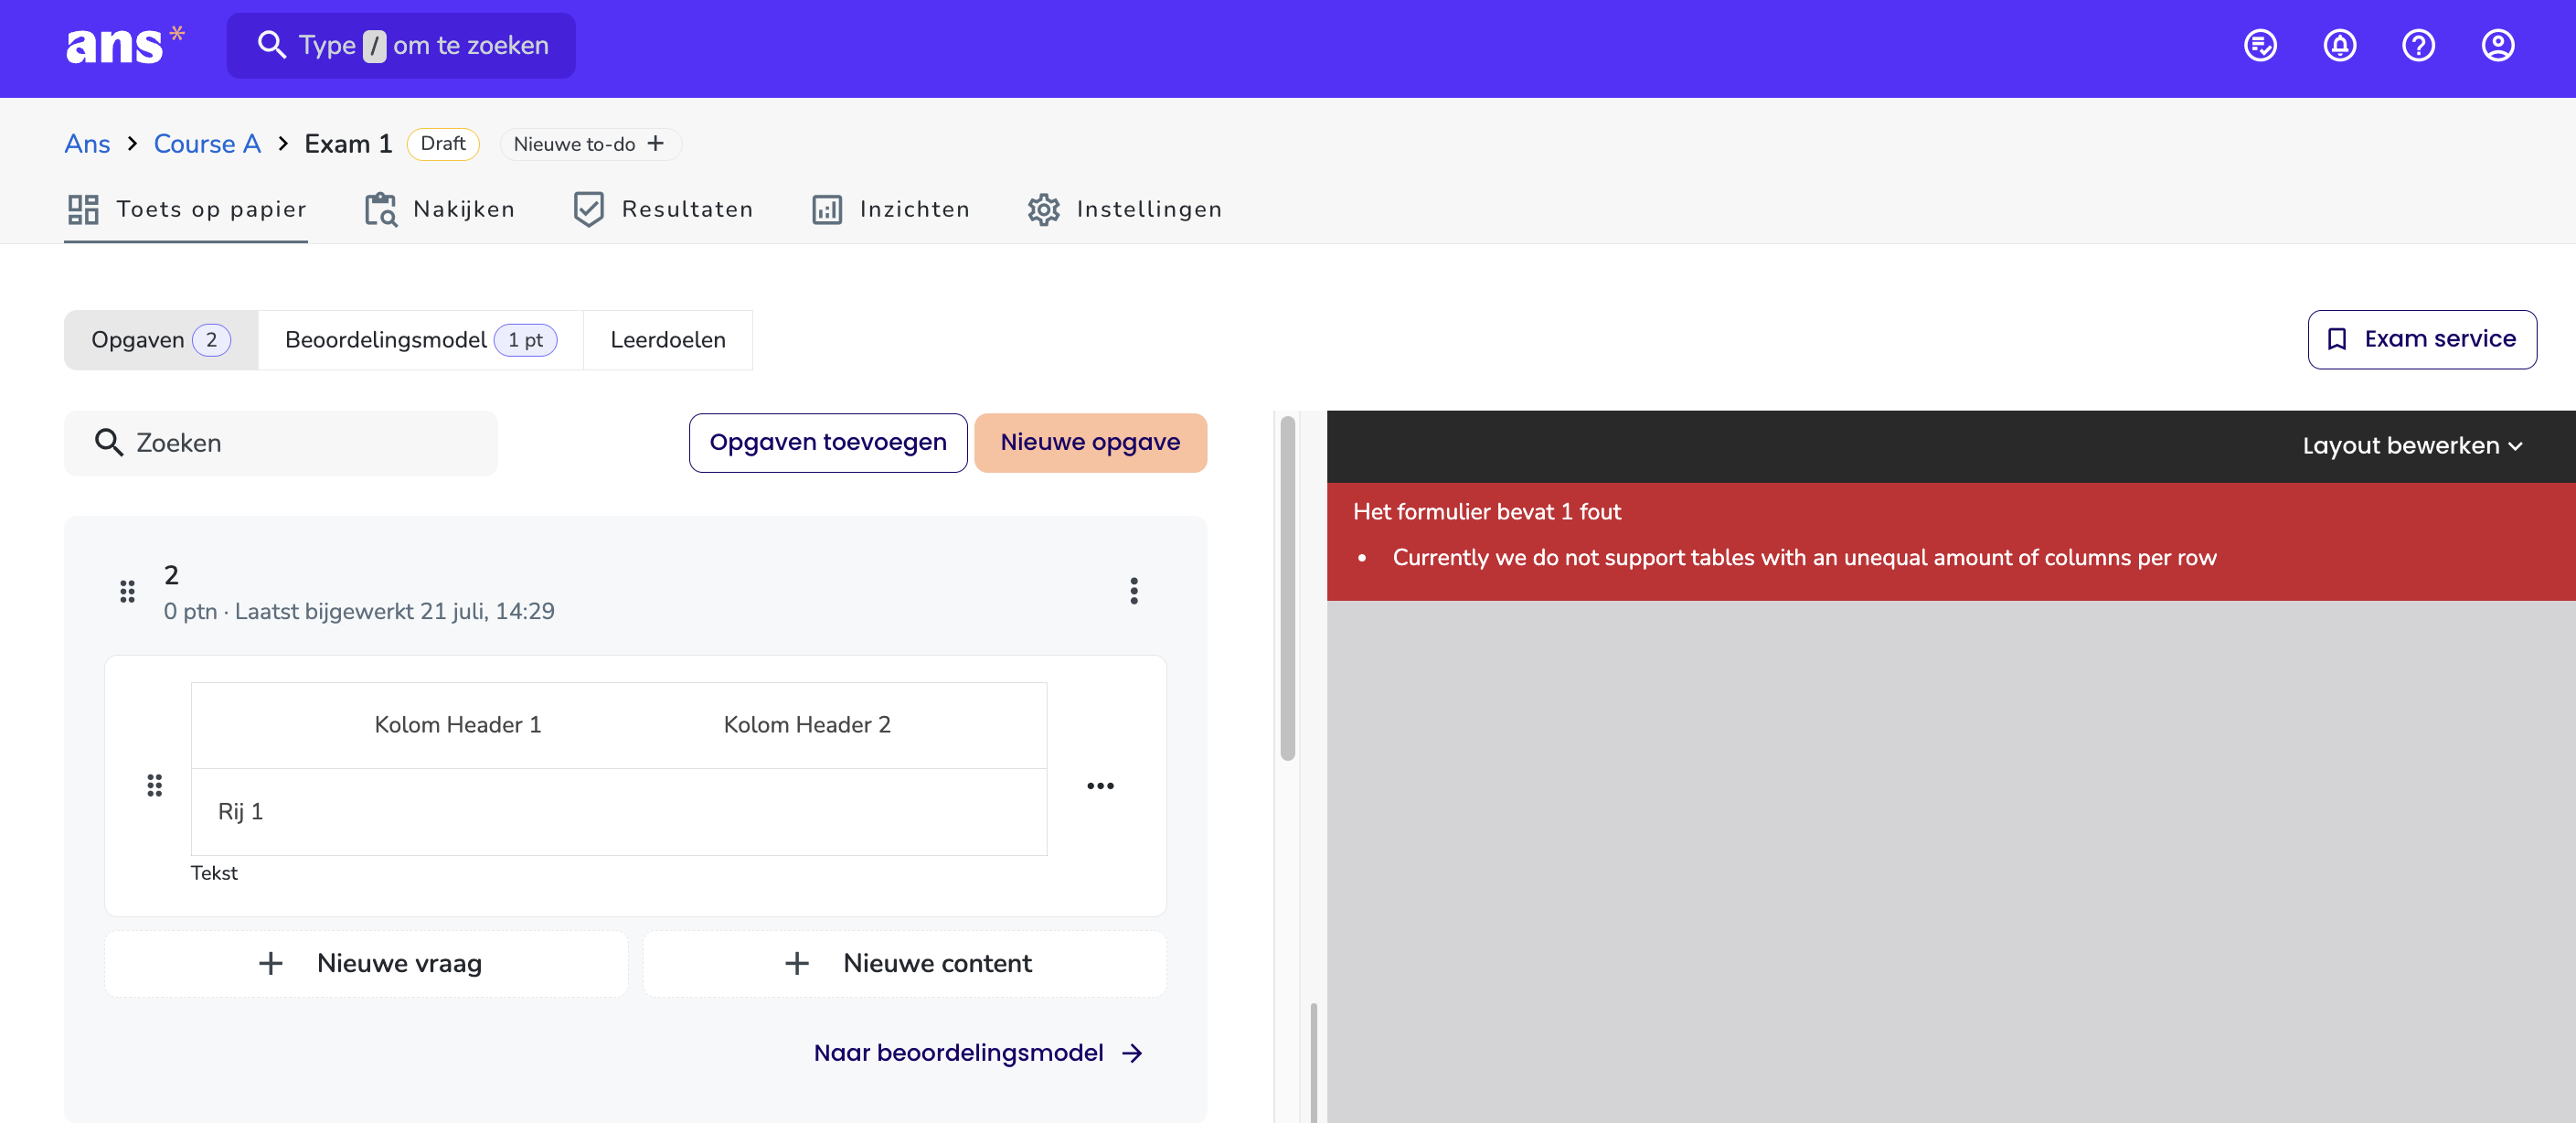Click the Toets op papier grid icon
2576x1123 pixels.
[83, 209]
